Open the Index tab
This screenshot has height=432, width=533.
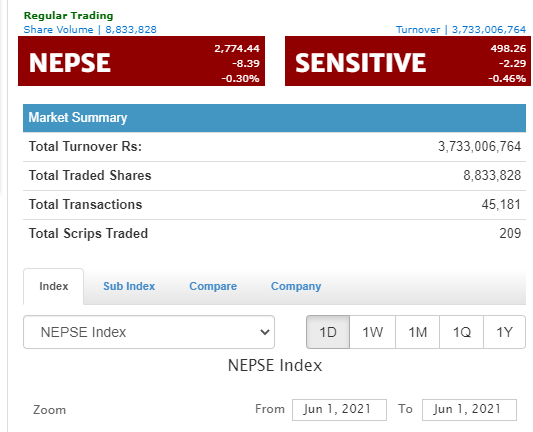pos(54,286)
